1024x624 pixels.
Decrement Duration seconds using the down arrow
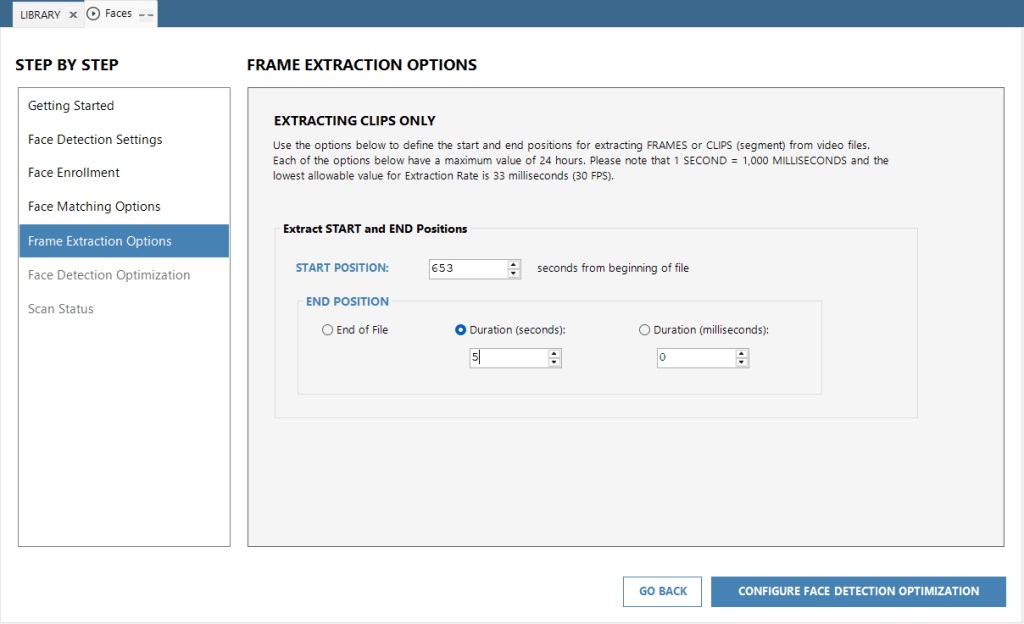point(554,363)
